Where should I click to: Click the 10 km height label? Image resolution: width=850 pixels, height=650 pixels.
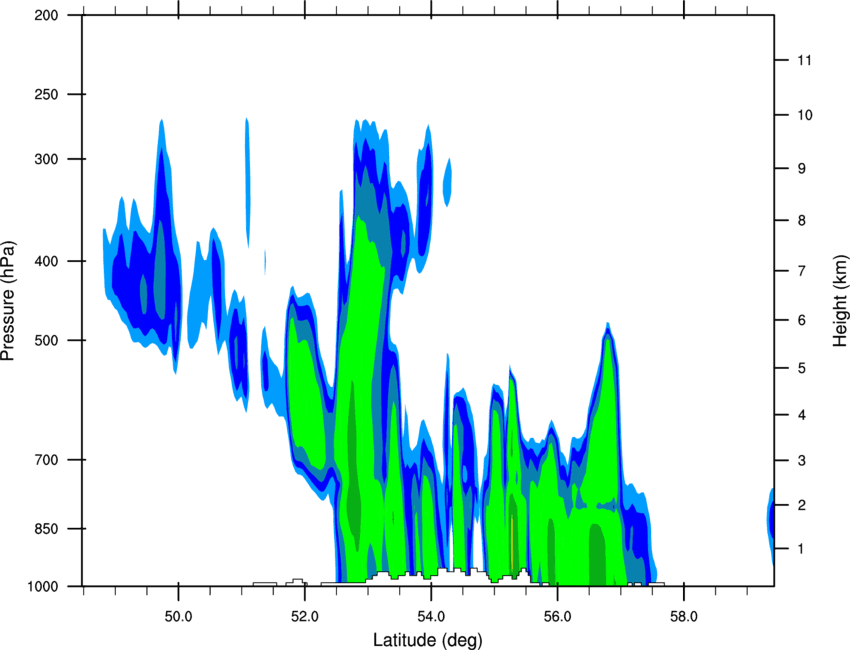(805, 115)
